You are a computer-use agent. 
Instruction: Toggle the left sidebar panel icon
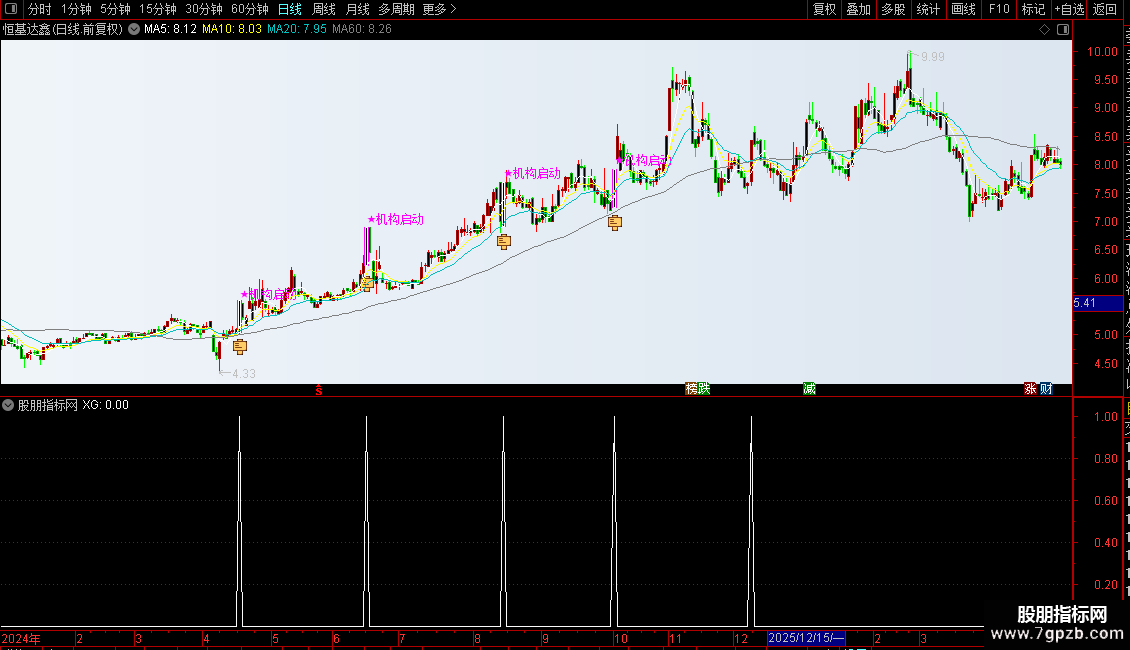(11, 9)
